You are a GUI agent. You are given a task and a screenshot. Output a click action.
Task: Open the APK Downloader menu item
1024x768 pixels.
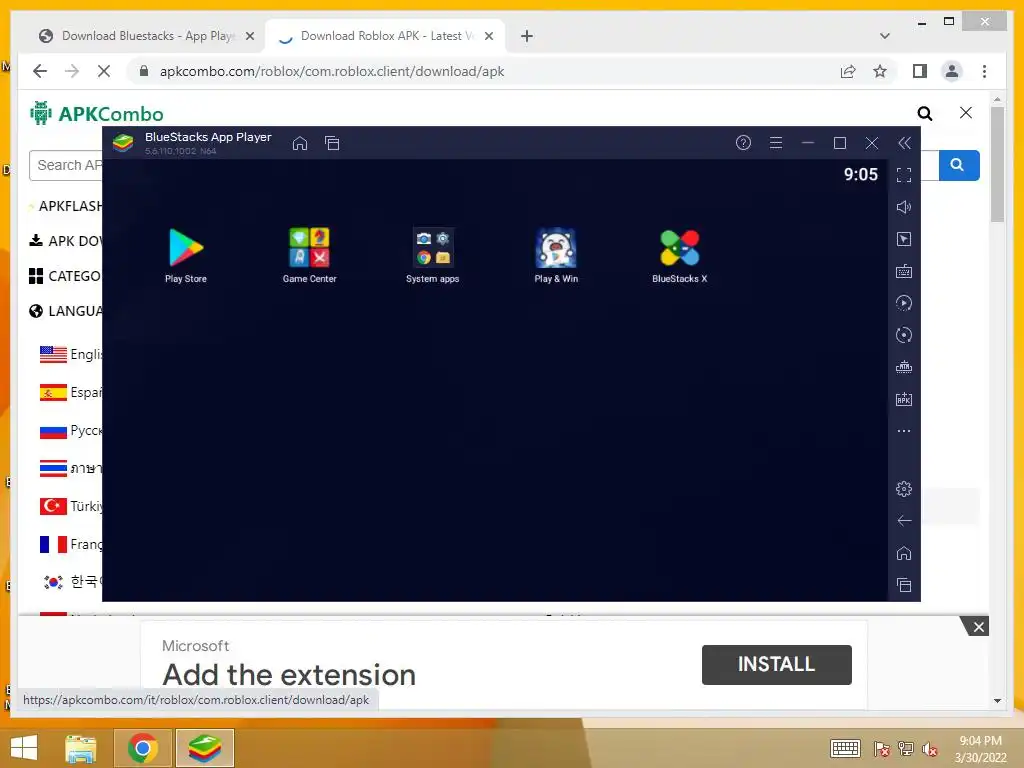(x=65, y=241)
